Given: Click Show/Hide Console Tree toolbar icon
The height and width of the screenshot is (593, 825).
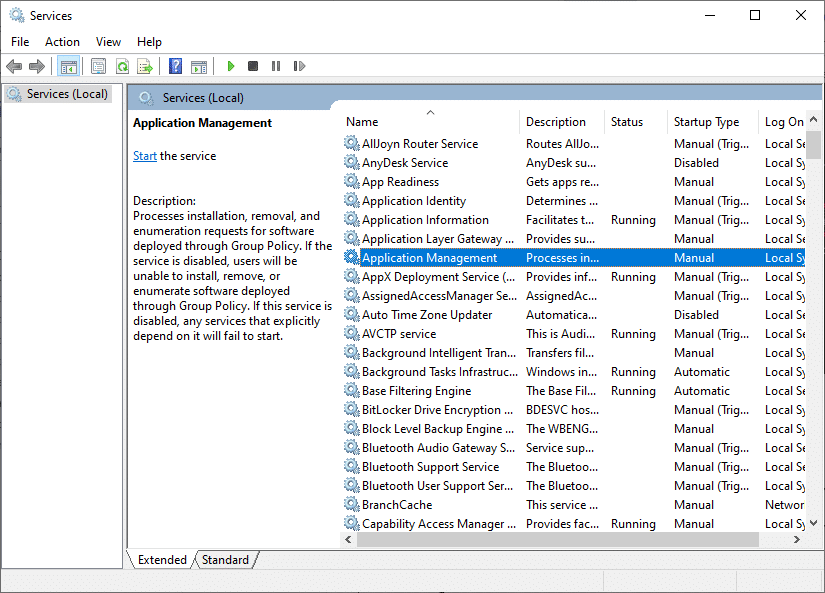Looking at the screenshot, I should 69,67.
